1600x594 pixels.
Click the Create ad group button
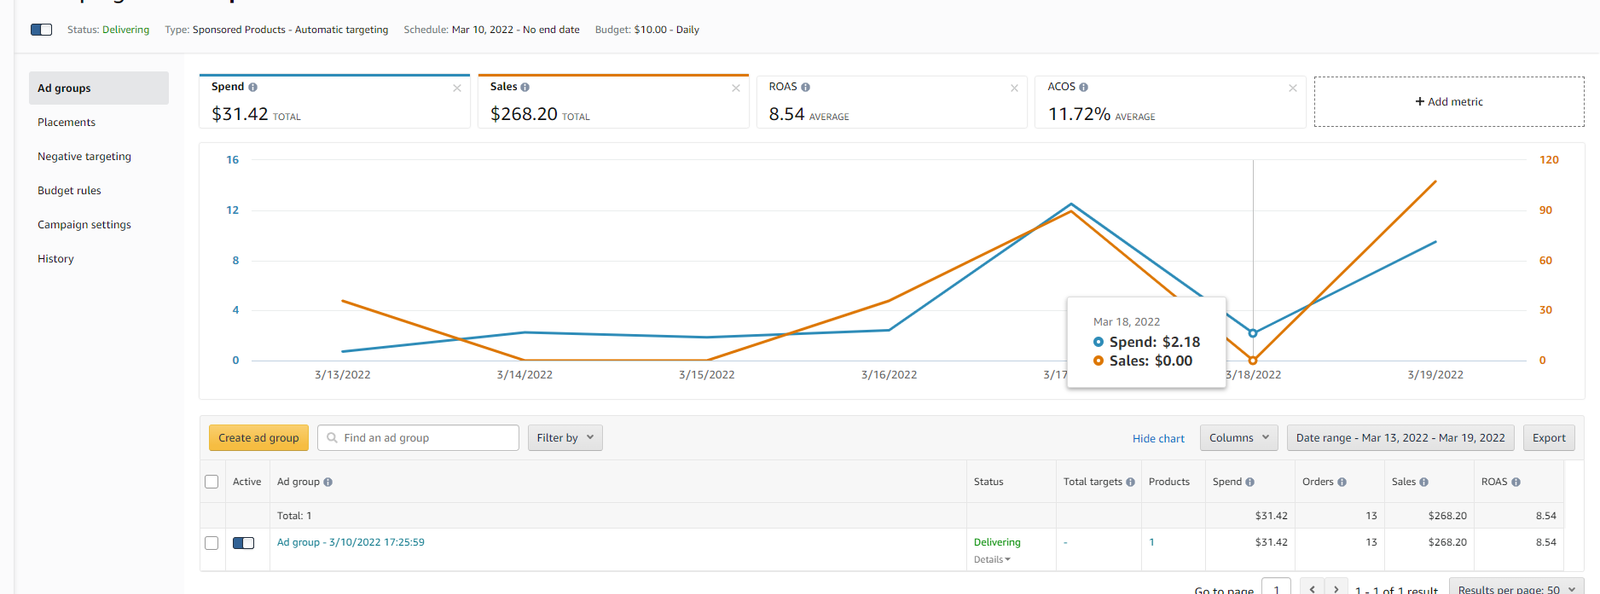tap(259, 438)
